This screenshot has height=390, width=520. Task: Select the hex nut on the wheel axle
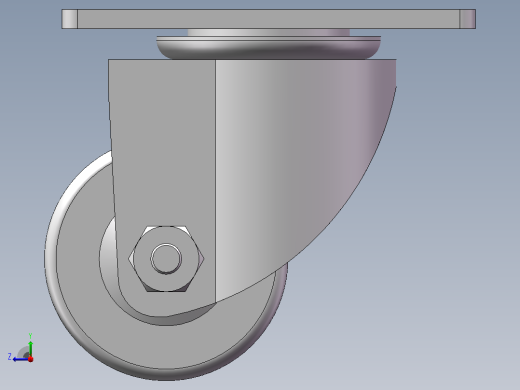tap(166, 259)
